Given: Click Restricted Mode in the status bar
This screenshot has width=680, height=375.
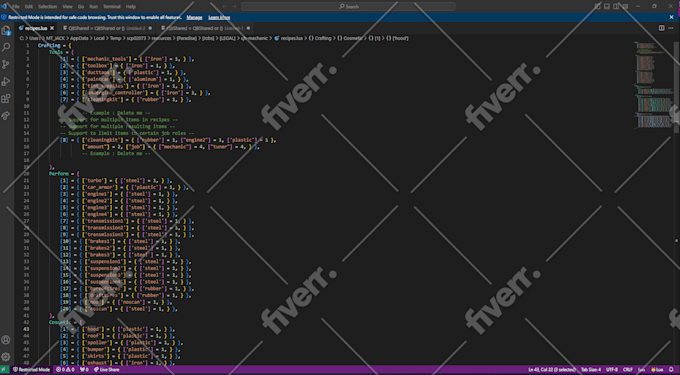Looking at the screenshot, I should pos(31,370).
